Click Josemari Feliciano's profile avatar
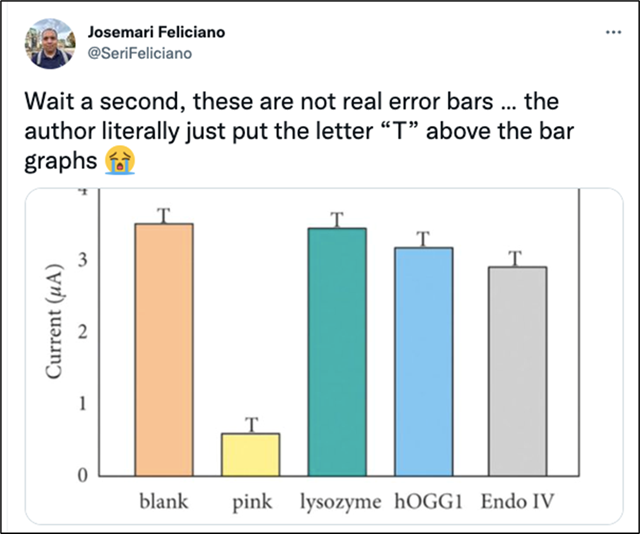This screenshot has width=640, height=534. tap(50, 44)
